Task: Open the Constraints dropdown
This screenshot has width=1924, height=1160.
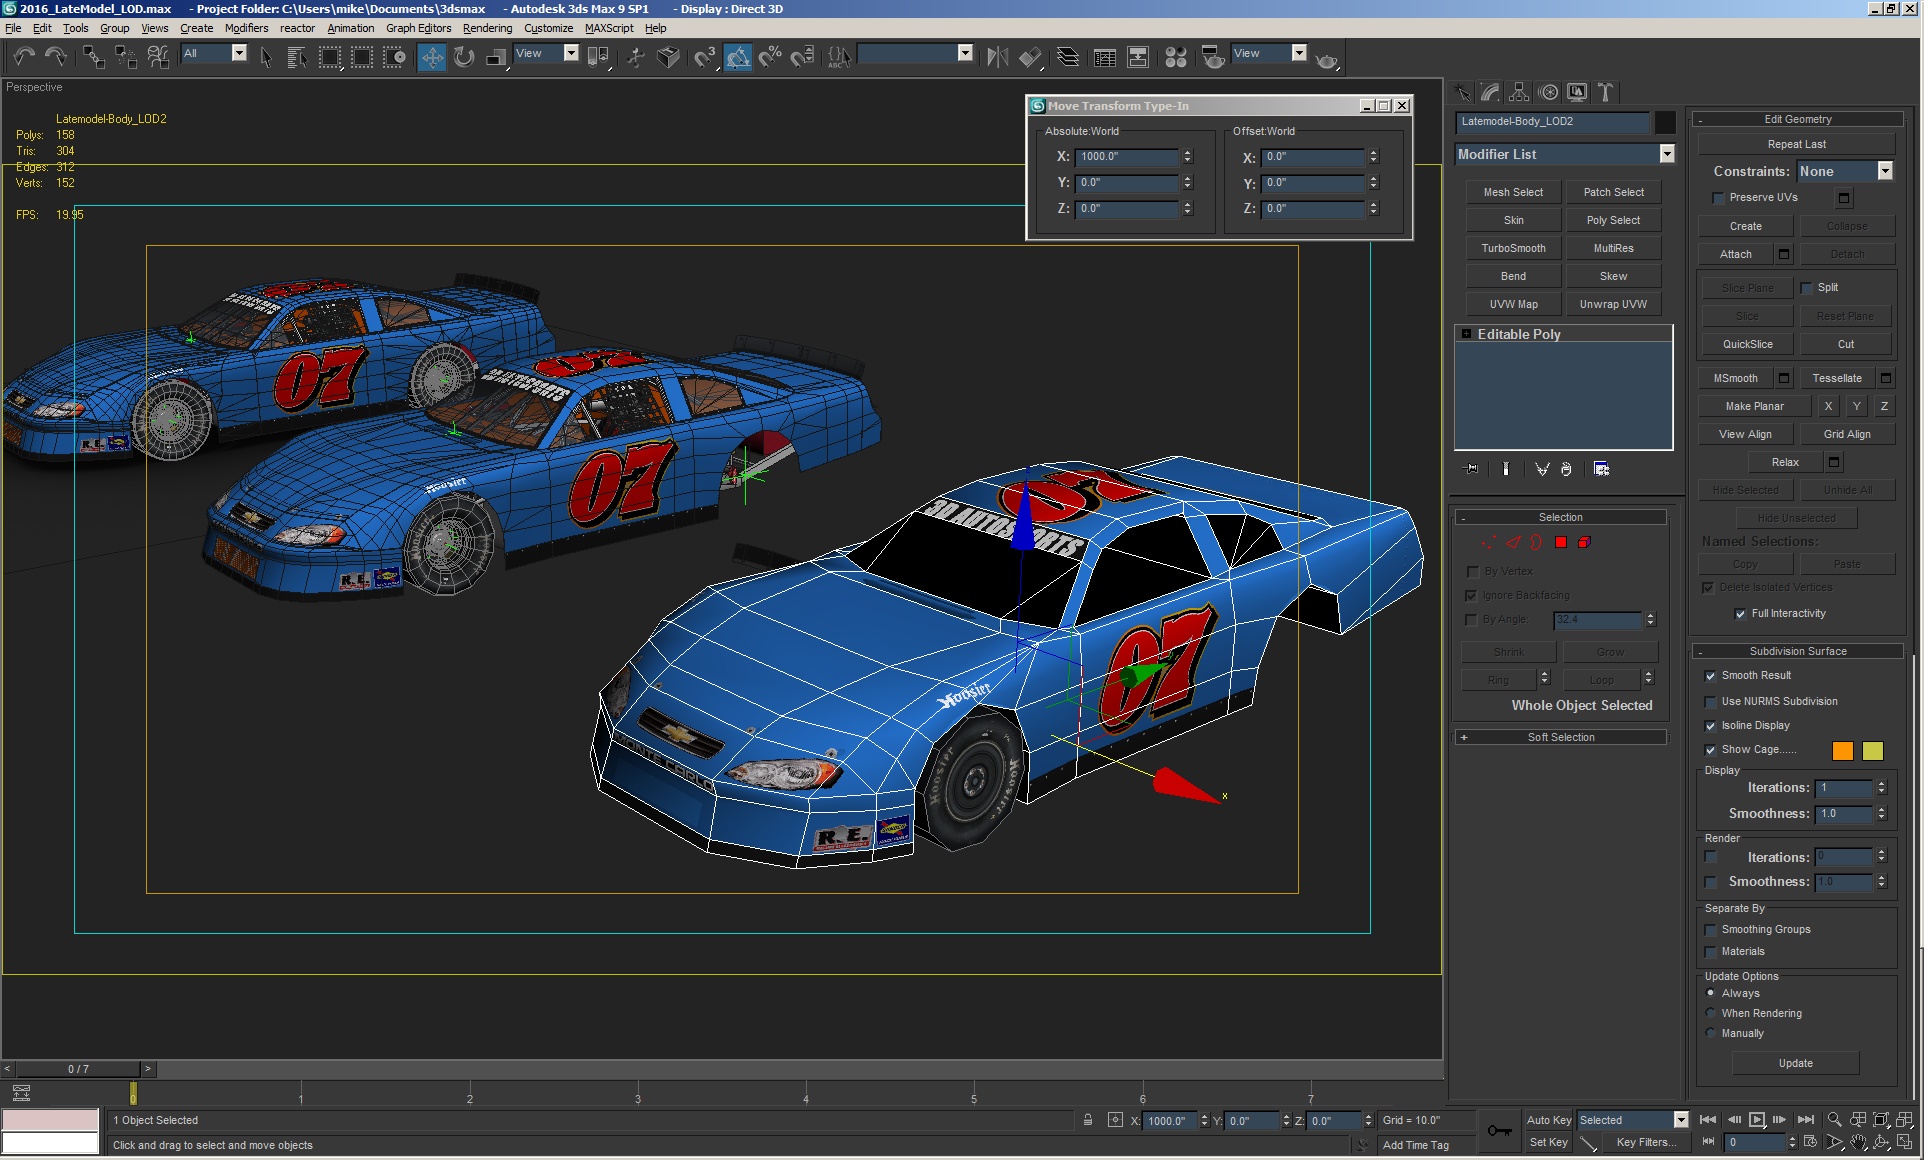Action: 1885,171
